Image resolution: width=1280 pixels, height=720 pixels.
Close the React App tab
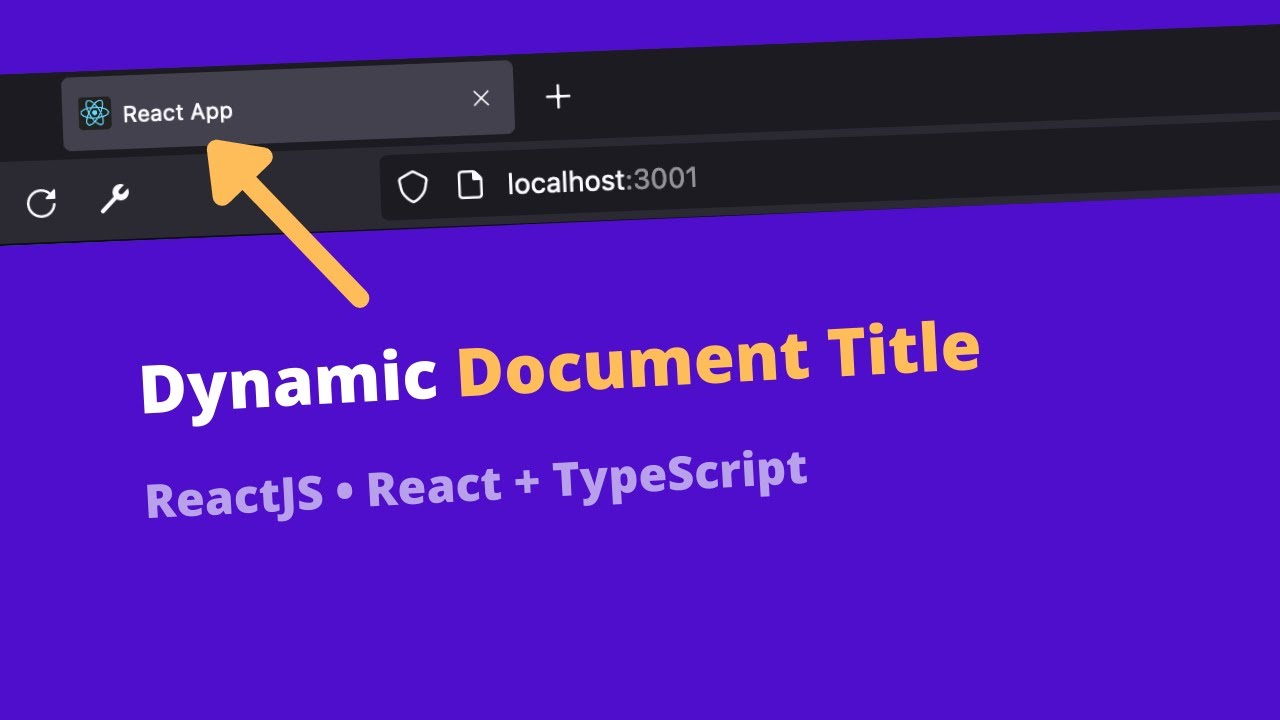pos(481,98)
